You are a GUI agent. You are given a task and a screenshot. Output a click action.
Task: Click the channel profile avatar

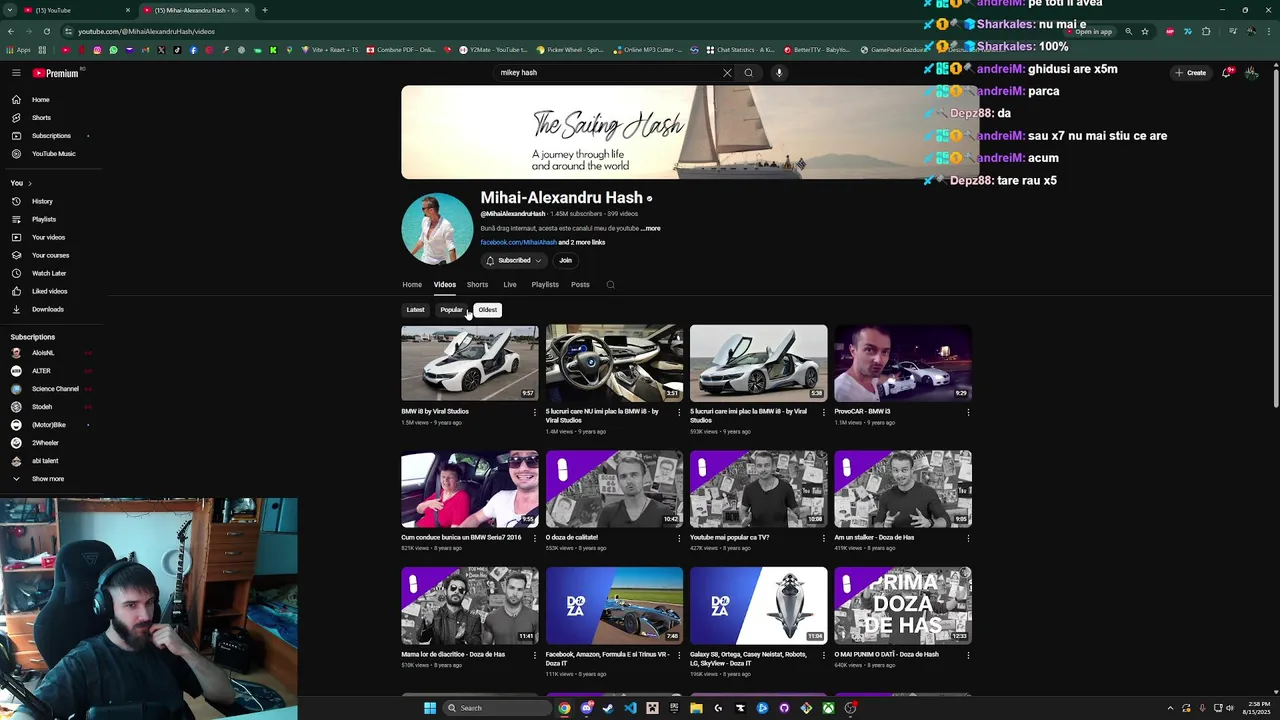[x=437, y=229]
